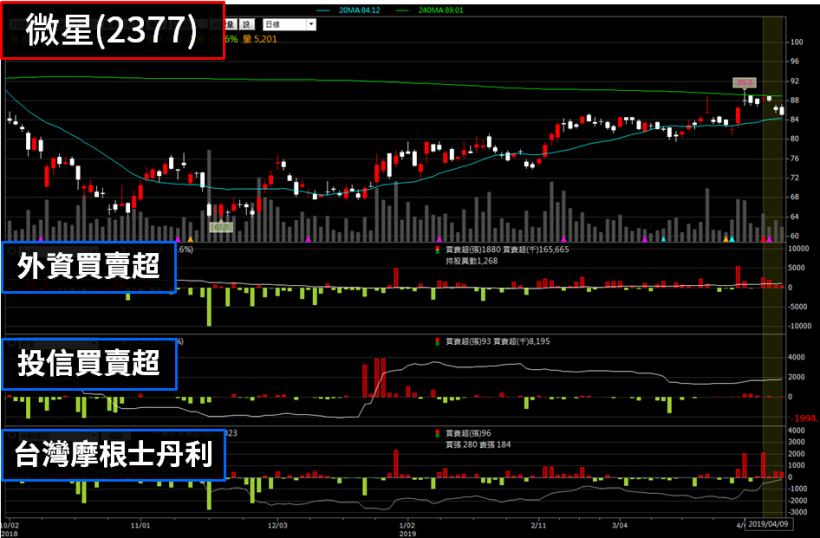Click the 89.8 high price label

coord(744,83)
